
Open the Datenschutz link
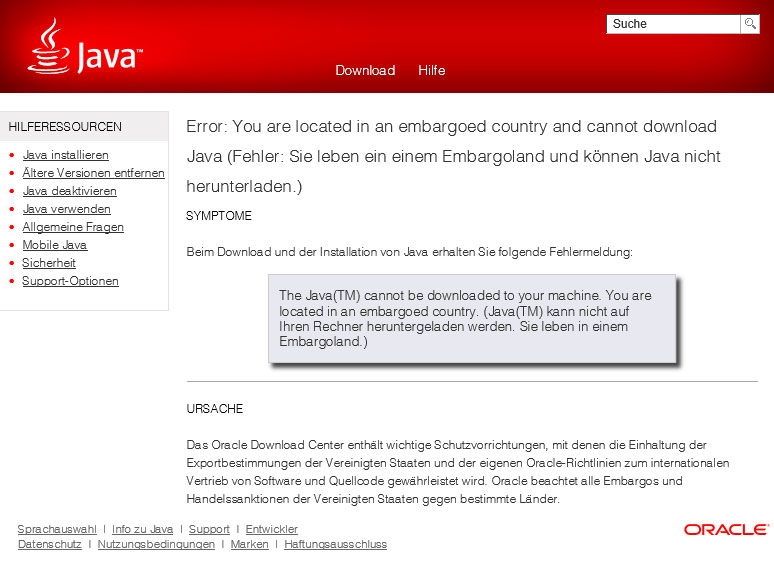click(50, 544)
